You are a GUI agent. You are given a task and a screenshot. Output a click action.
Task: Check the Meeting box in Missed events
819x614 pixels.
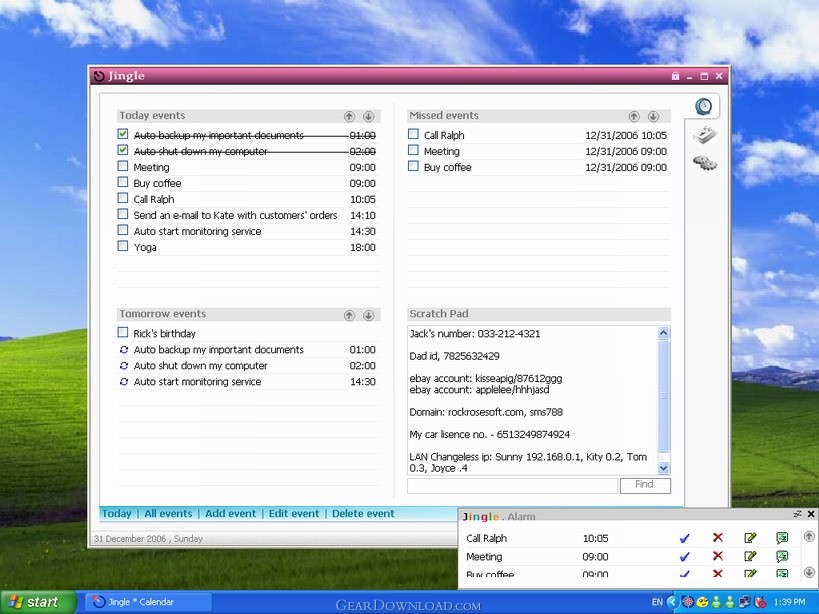pos(413,150)
